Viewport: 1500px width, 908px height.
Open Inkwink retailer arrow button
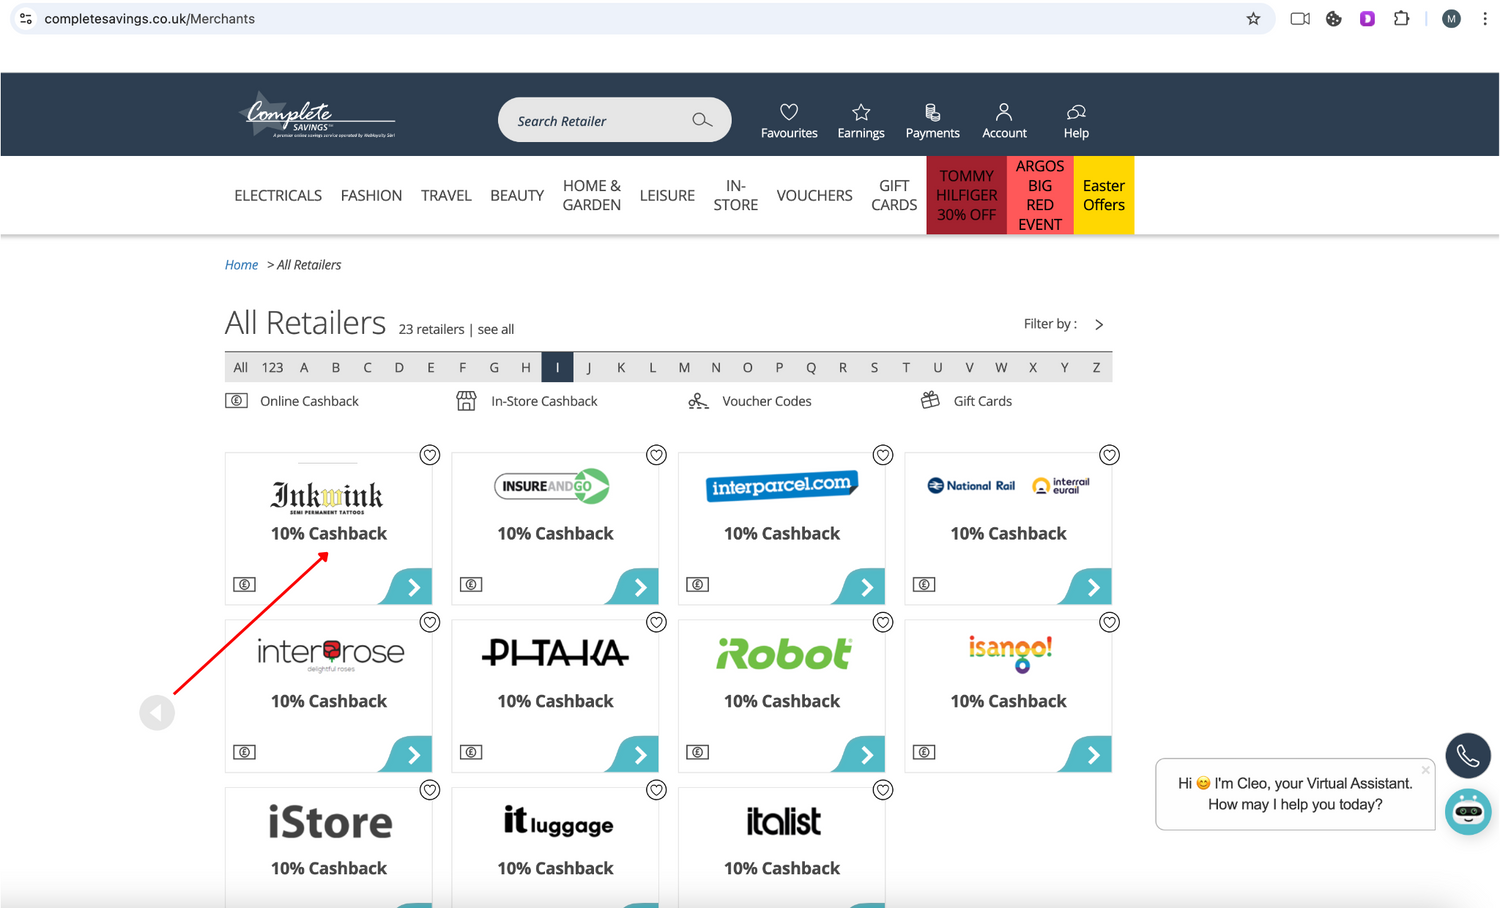406,587
